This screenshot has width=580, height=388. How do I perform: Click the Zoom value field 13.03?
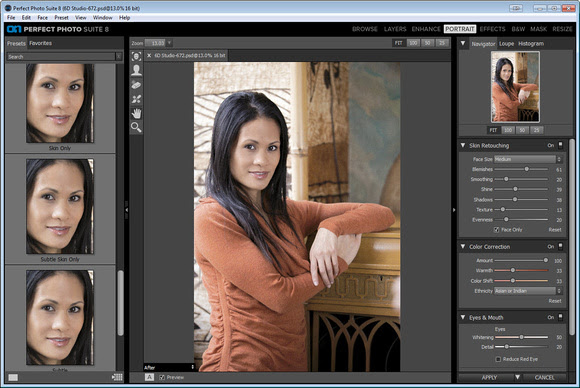pos(155,43)
